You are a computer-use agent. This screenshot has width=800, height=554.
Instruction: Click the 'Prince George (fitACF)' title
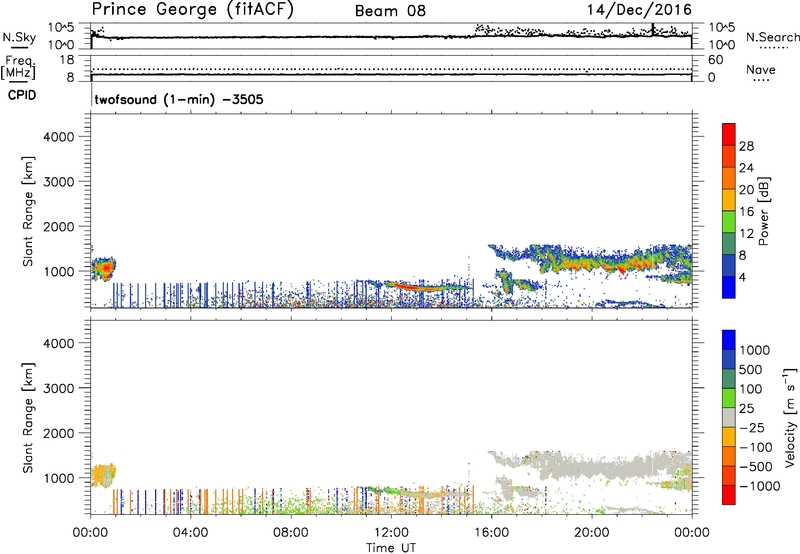coord(193,10)
